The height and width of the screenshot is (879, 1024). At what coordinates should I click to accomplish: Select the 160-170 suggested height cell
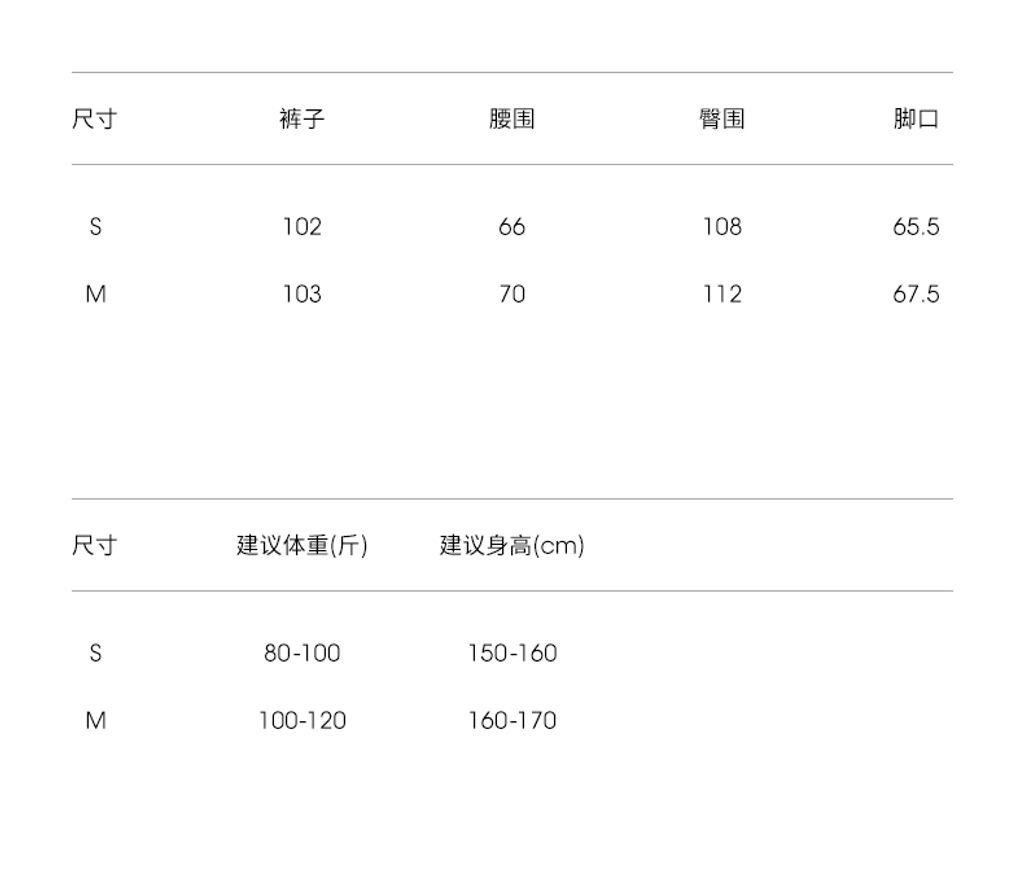pos(512,720)
